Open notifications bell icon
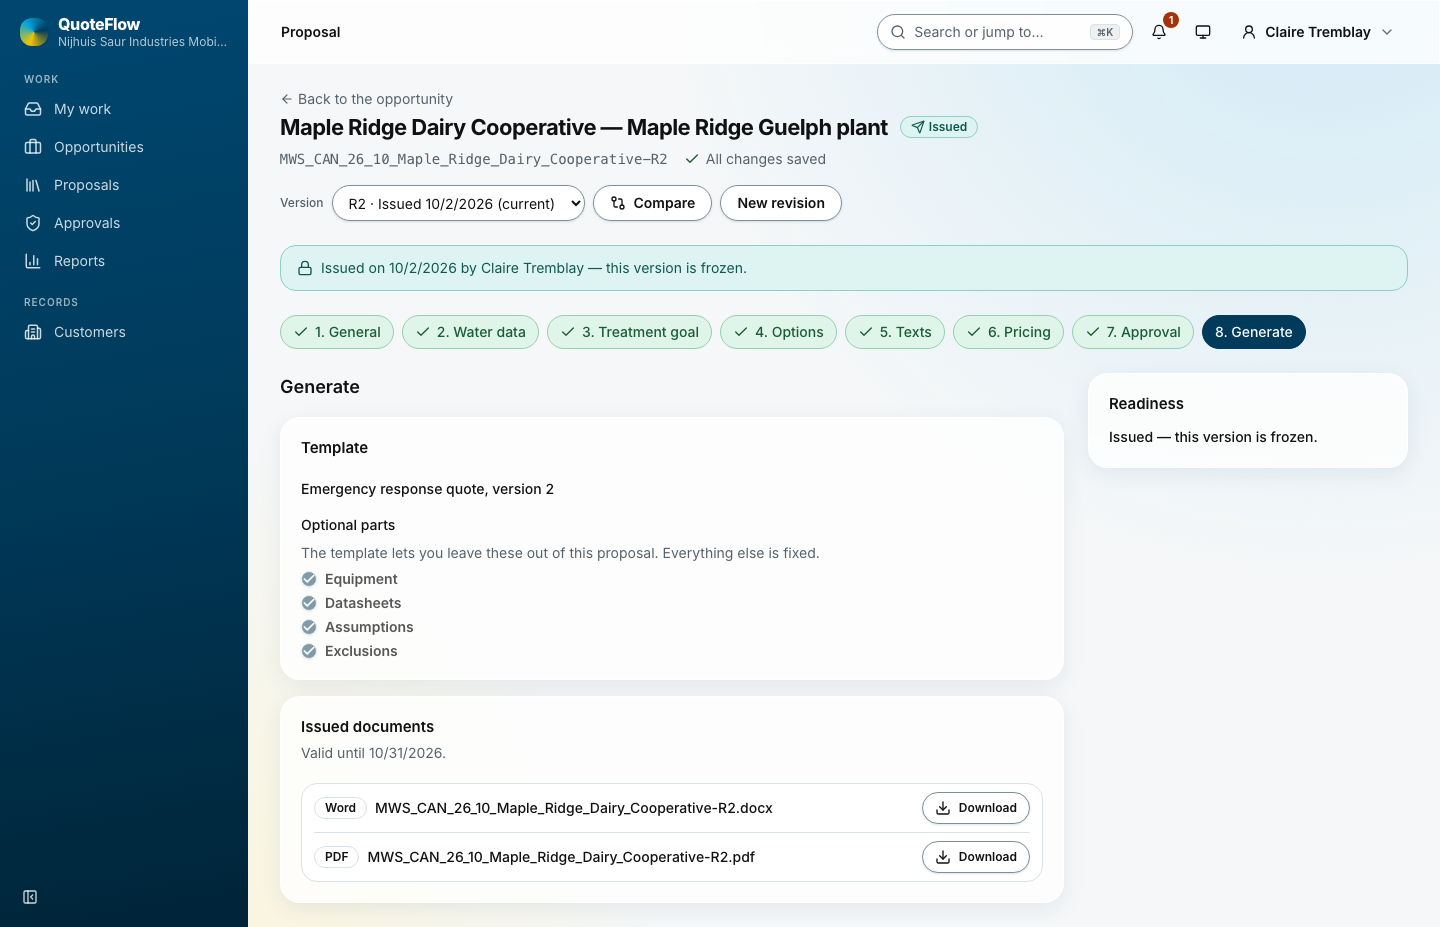 [1159, 32]
